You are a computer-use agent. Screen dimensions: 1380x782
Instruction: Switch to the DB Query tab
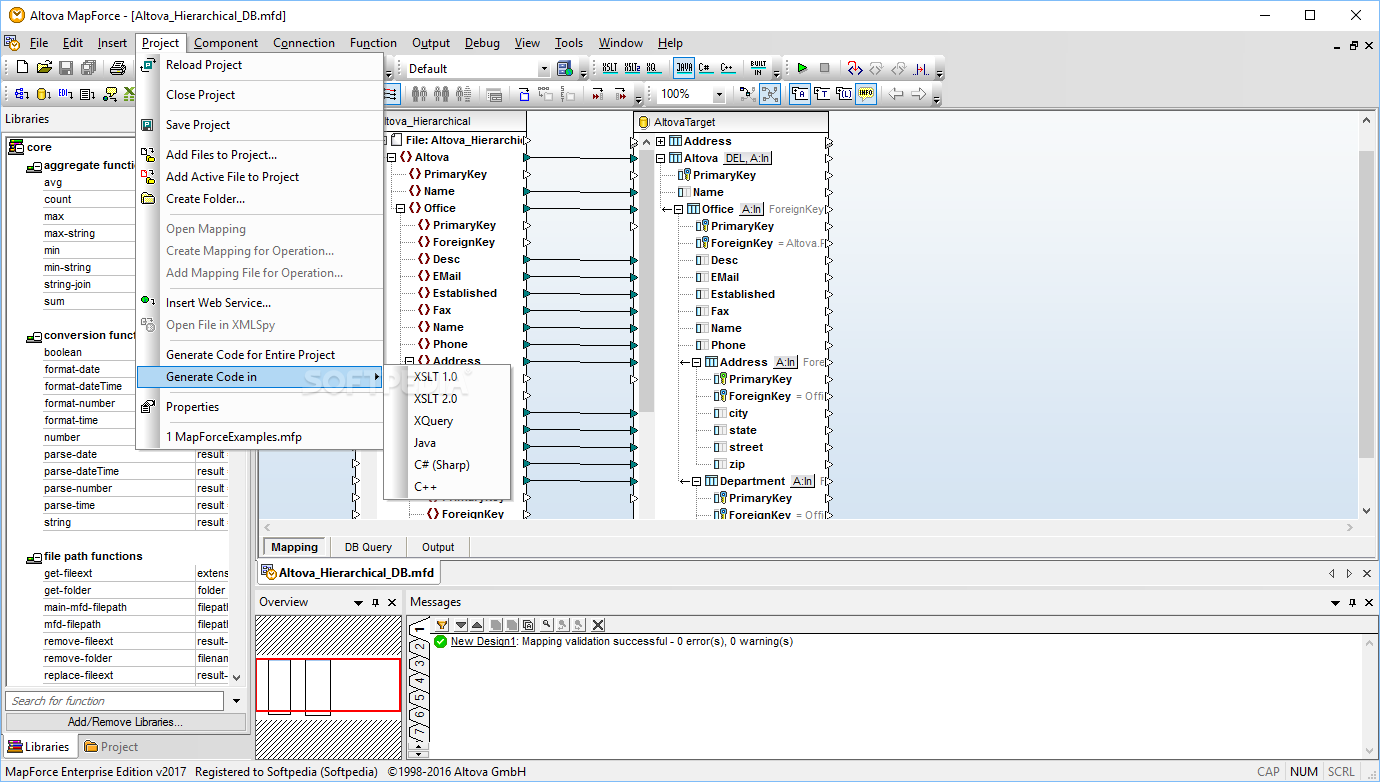(368, 547)
